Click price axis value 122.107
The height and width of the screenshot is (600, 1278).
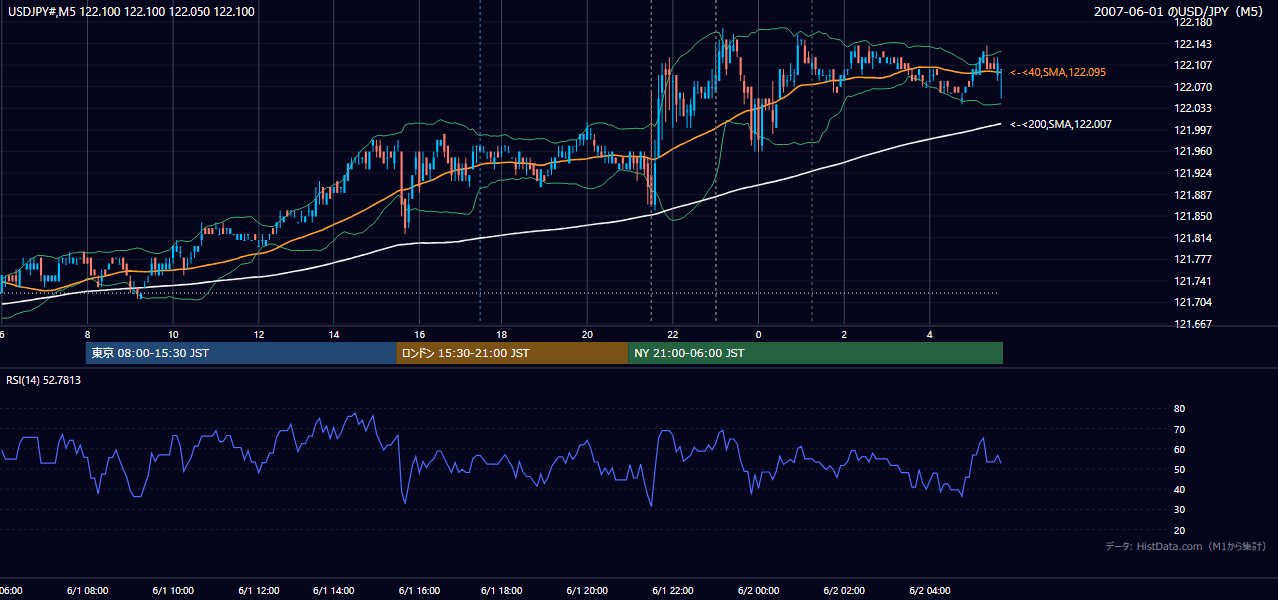click(1193, 65)
